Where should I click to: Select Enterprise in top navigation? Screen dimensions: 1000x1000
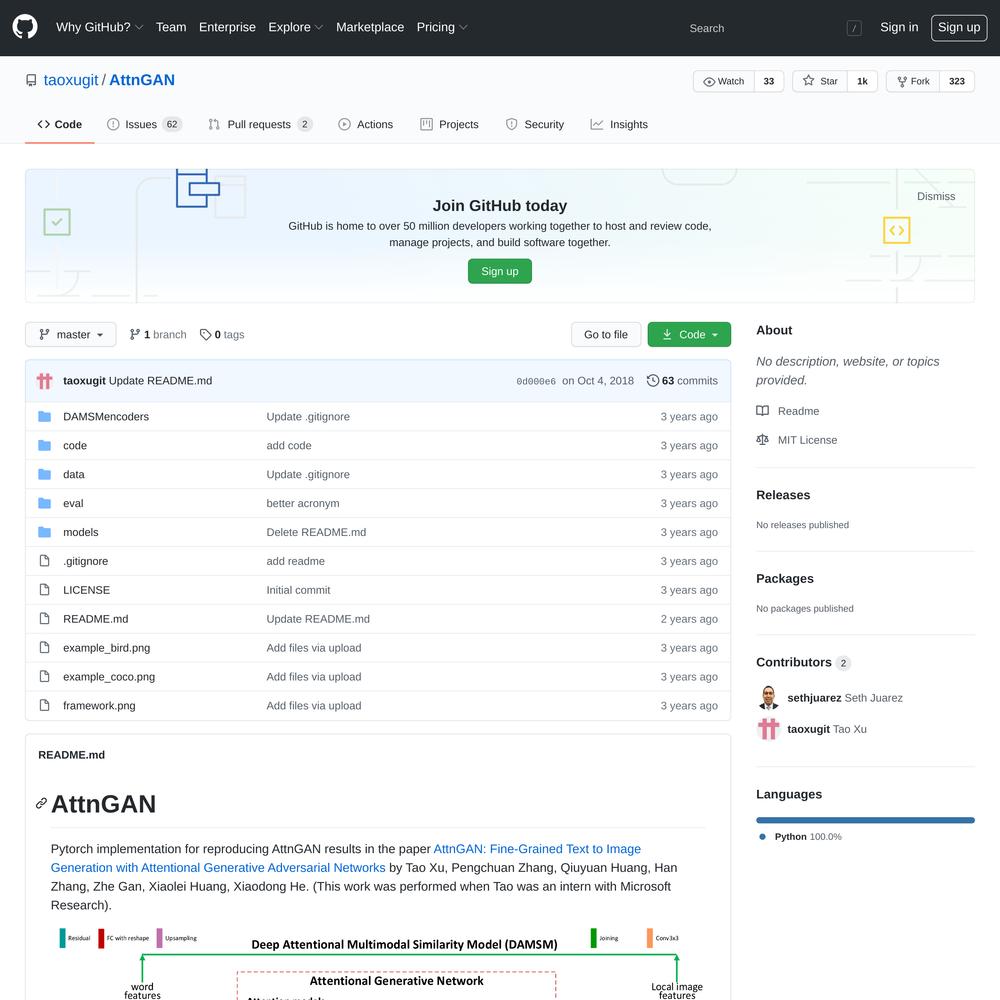click(227, 27)
